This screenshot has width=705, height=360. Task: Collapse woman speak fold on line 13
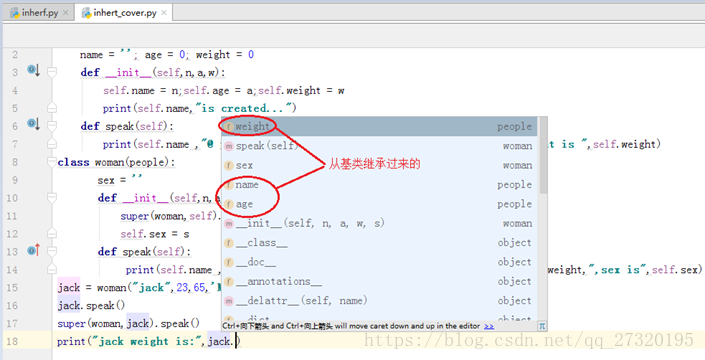click(52, 251)
